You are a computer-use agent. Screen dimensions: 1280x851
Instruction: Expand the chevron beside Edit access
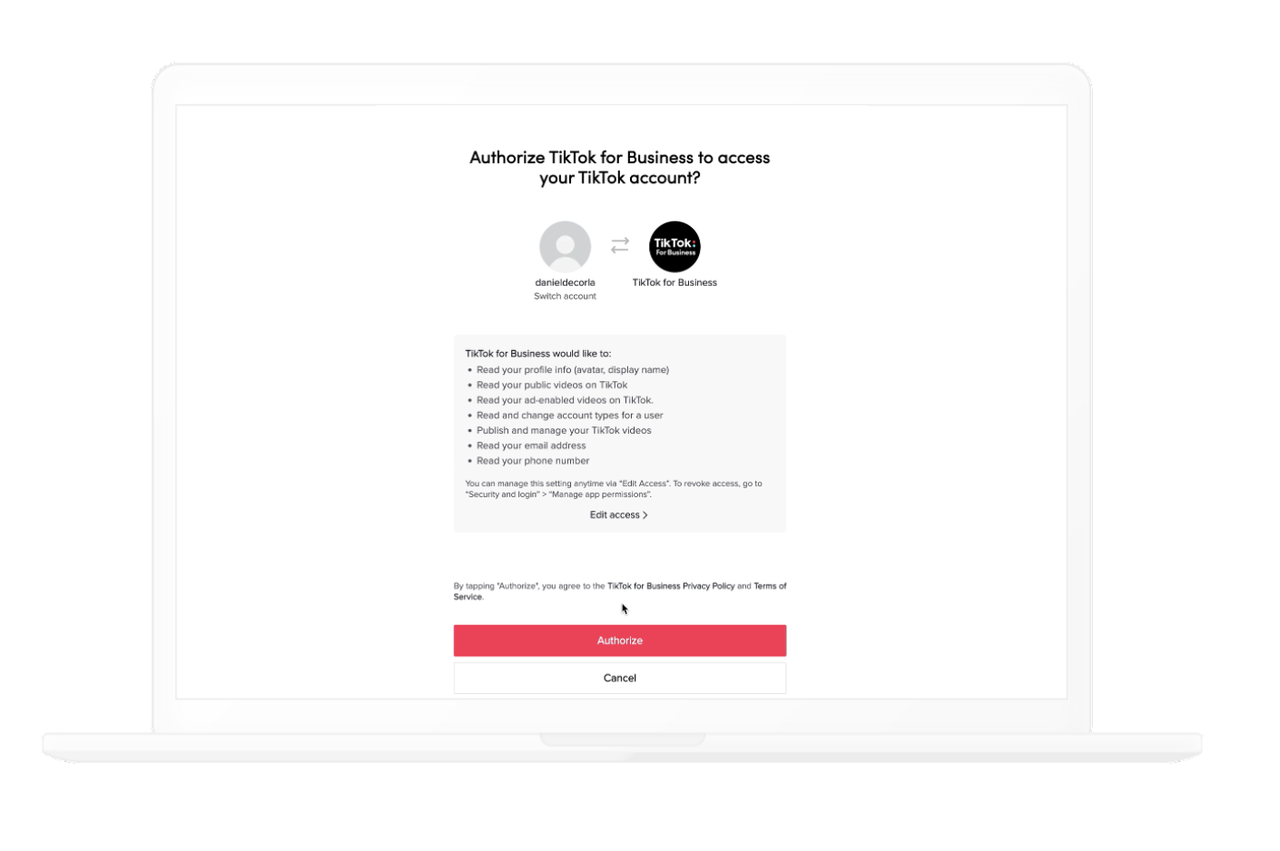(645, 515)
